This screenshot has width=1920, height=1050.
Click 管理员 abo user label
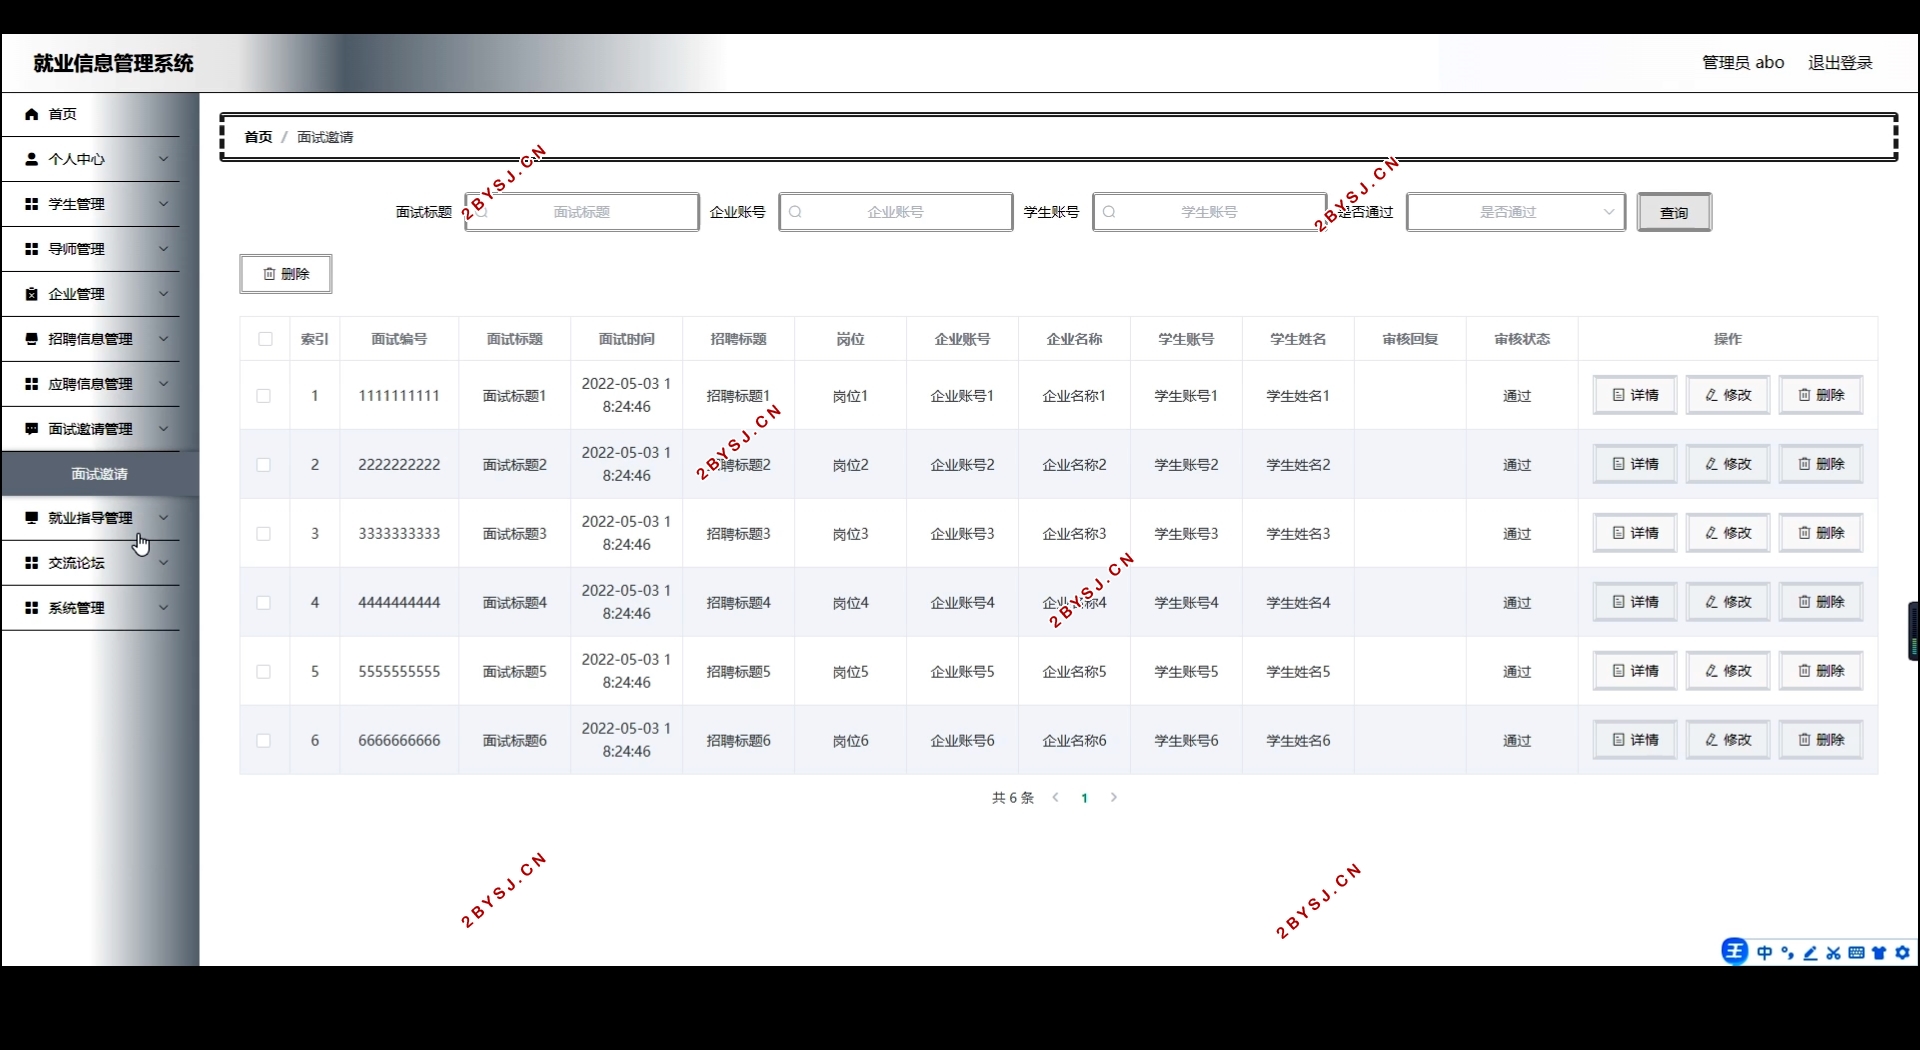(1743, 63)
